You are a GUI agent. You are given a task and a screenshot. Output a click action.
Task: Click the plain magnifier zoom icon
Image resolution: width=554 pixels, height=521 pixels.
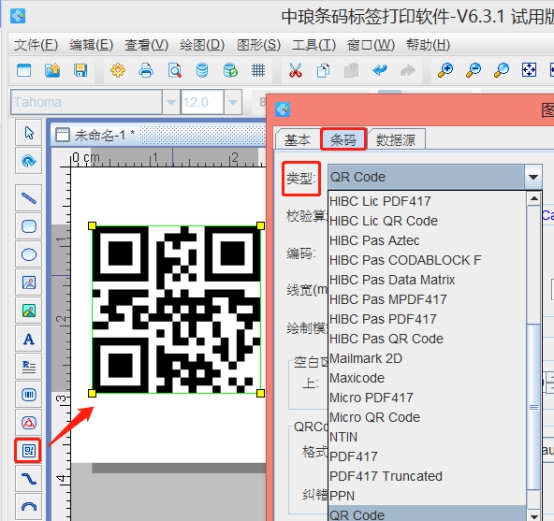pyautogui.click(x=501, y=70)
